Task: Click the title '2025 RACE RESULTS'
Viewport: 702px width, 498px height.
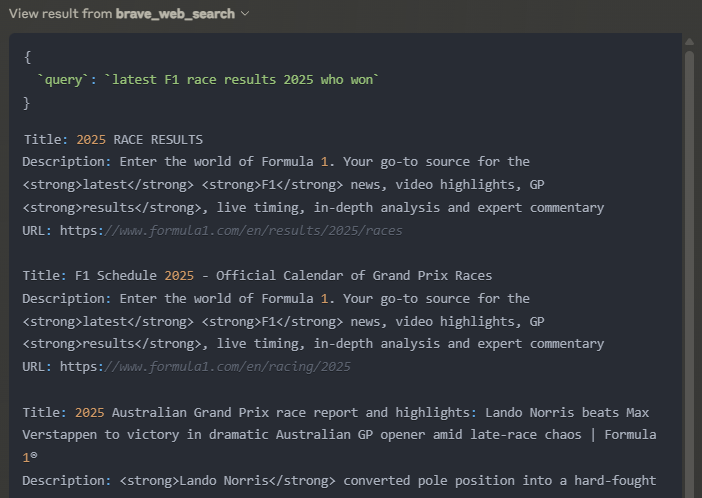Action: 139,140
